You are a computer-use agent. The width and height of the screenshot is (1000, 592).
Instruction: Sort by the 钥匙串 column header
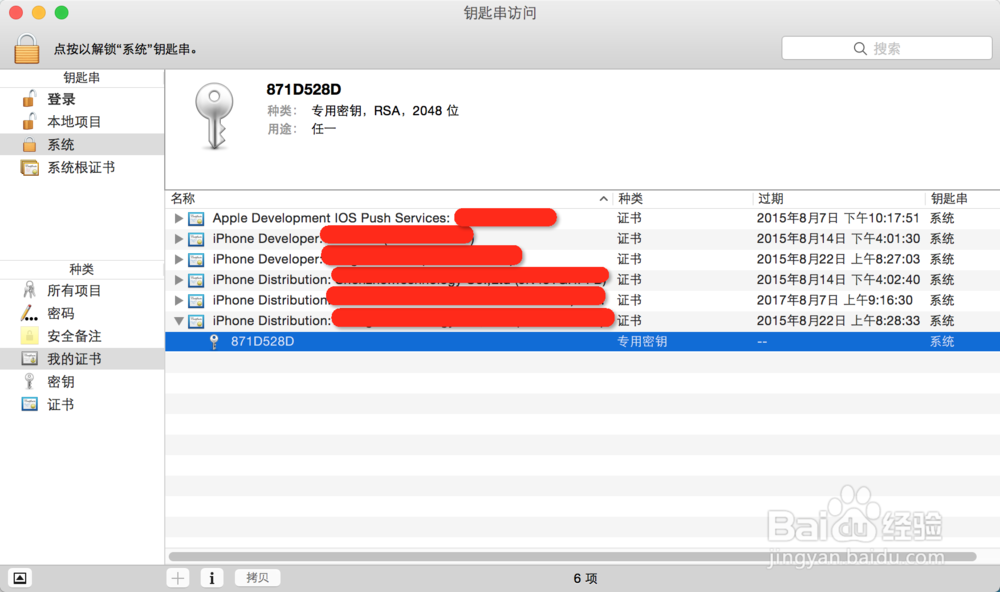962,199
